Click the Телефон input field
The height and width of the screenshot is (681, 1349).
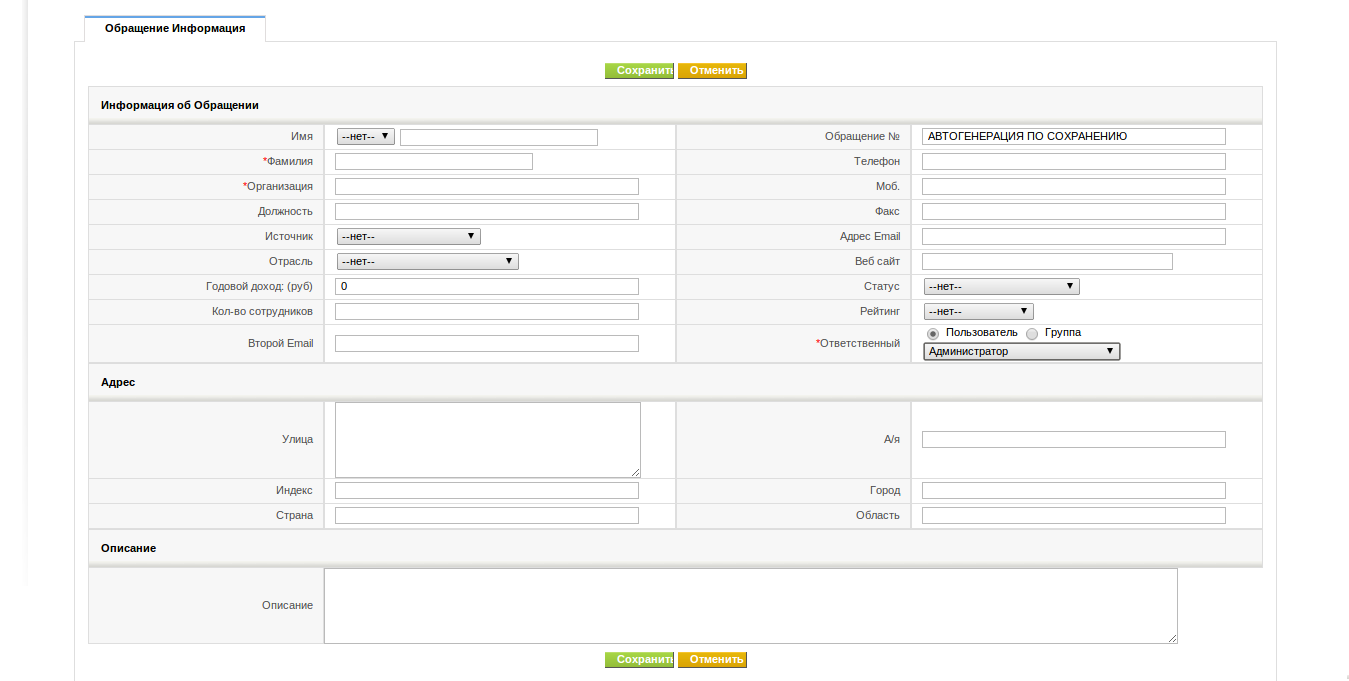tap(1074, 161)
